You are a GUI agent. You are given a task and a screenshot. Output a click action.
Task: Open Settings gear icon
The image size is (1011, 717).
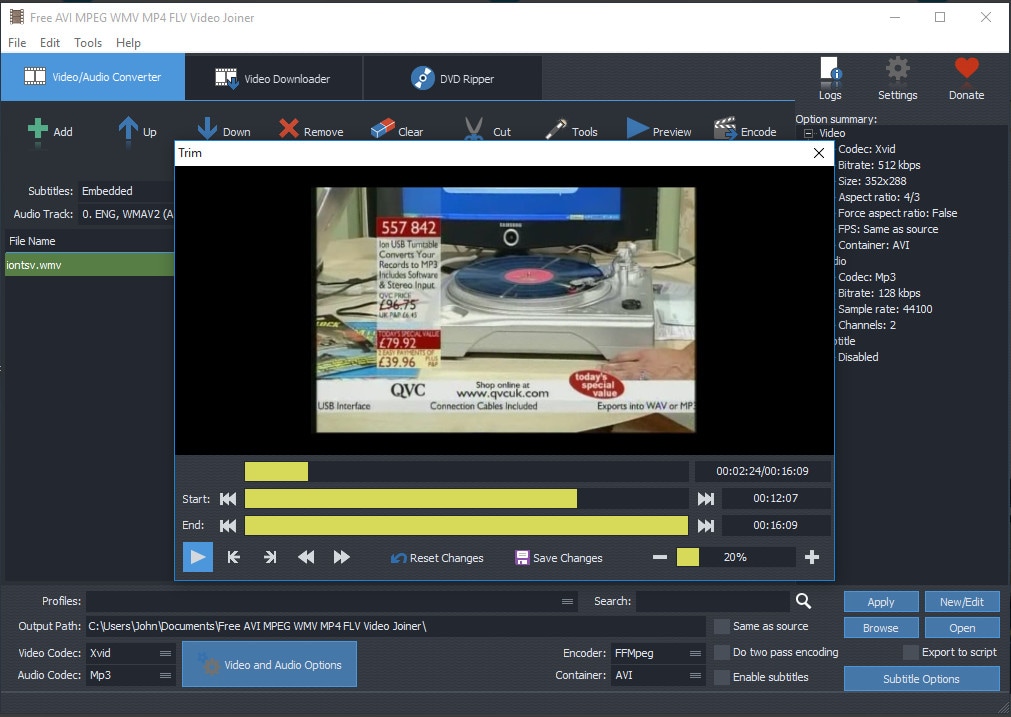pos(897,70)
